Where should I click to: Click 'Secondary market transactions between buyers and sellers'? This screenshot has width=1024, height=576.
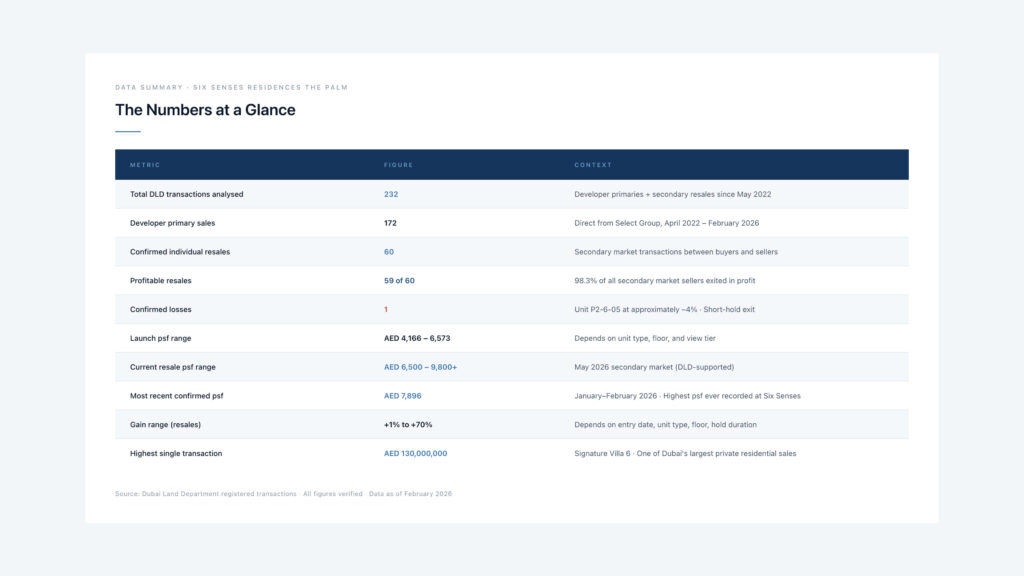[x=676, y=251]
